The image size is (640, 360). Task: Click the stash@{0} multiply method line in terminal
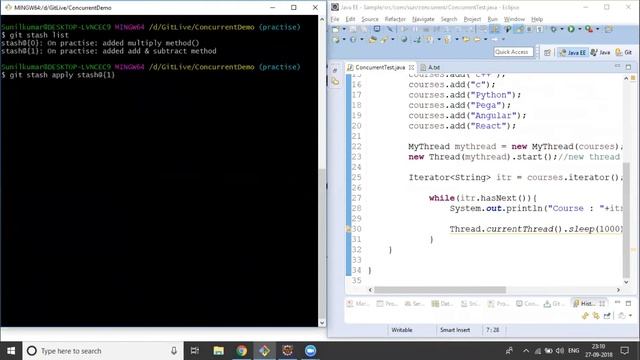click(100, 43)
